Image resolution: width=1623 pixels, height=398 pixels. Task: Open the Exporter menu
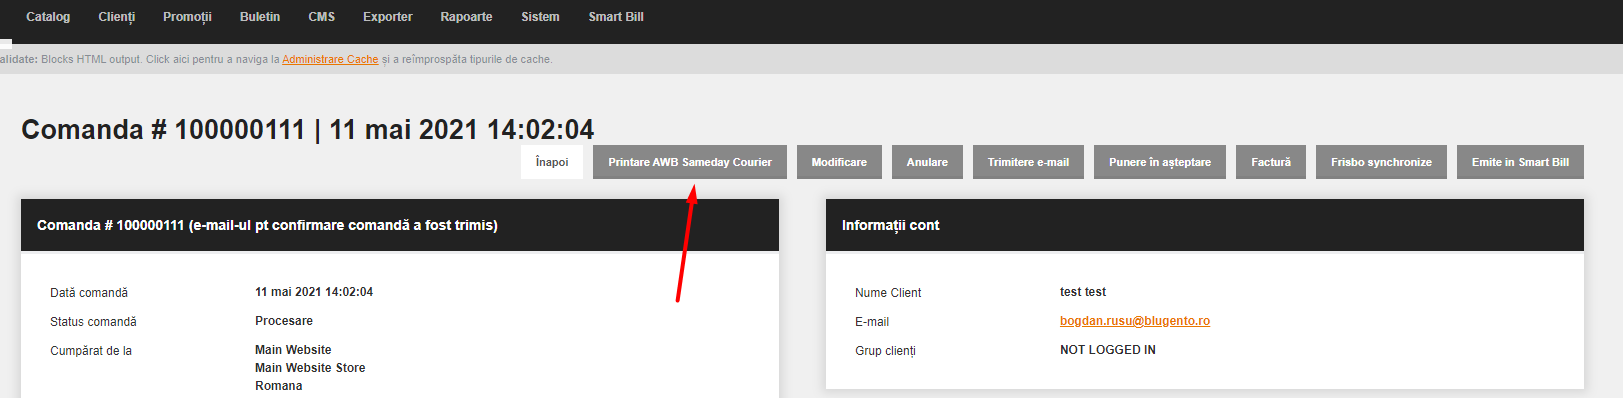pos(388,17)
